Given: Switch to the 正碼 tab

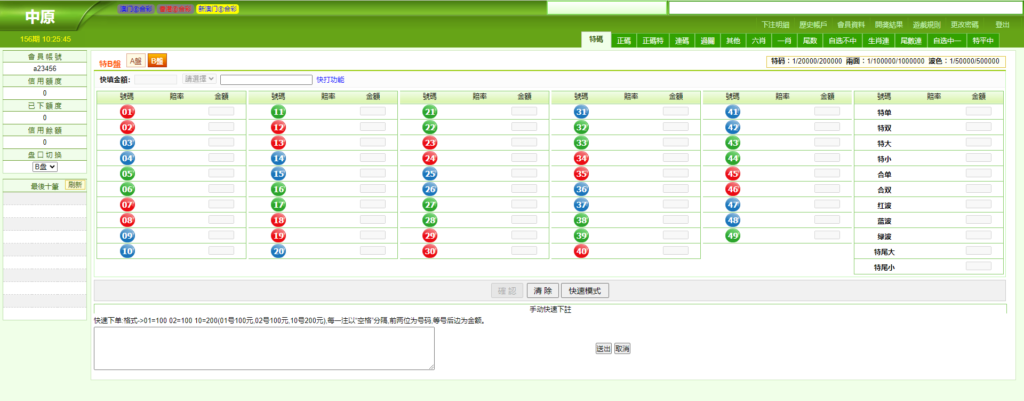Looking at the screenshot, I should point(624,40).
